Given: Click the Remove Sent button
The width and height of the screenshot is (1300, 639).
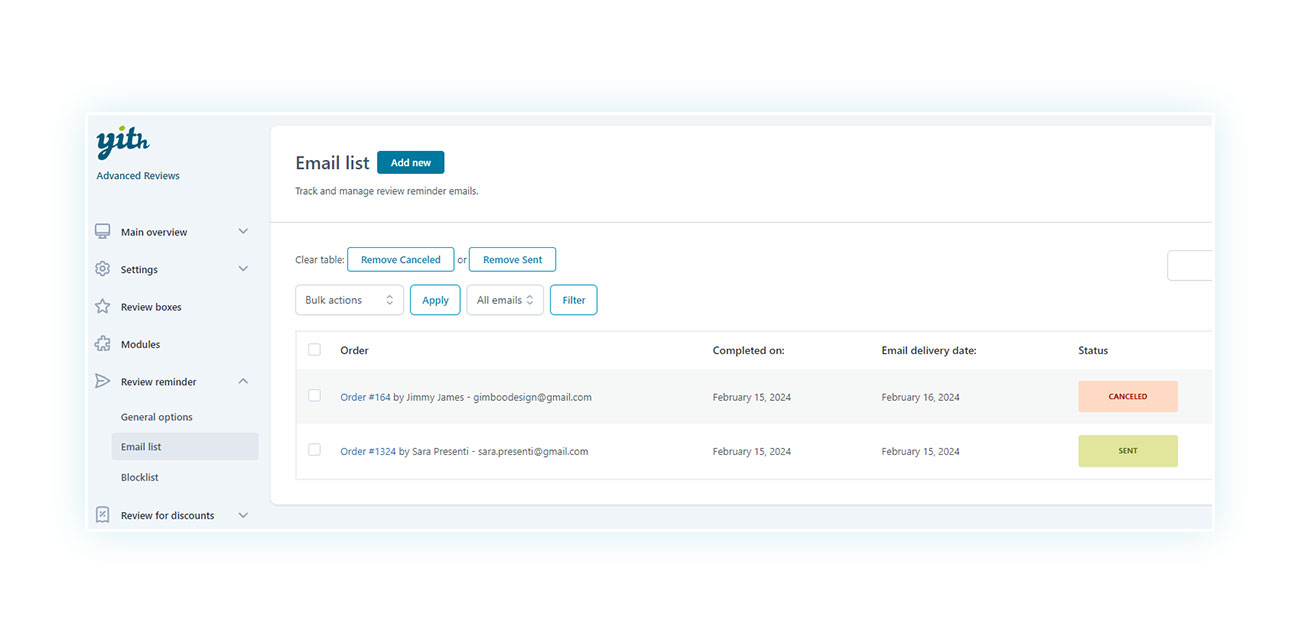Looking at the screenshot, I should (512, 259).
